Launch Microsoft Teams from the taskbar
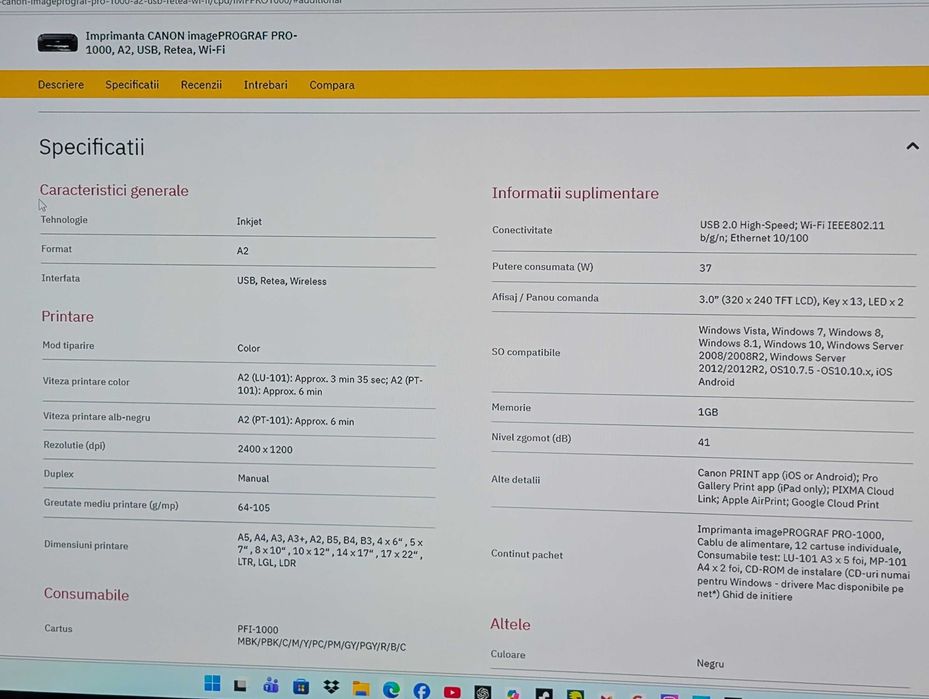The width and height of the screenshot is (929, 699). pyautogui.click(x=271, y=686)
